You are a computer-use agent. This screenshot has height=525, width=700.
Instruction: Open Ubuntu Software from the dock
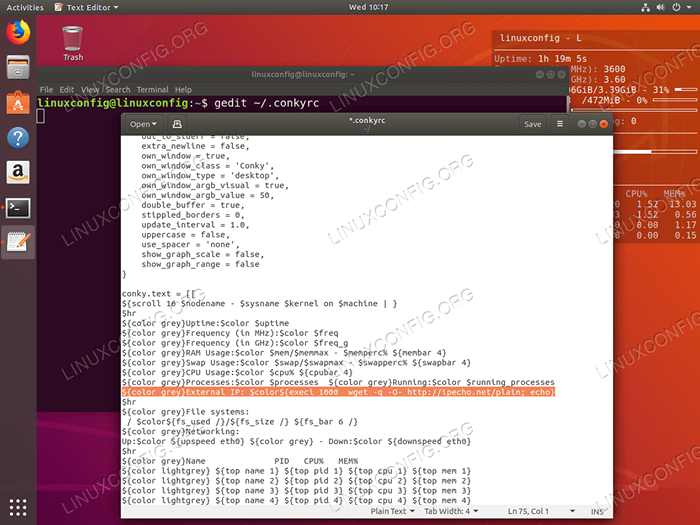[x=18, y=102]
